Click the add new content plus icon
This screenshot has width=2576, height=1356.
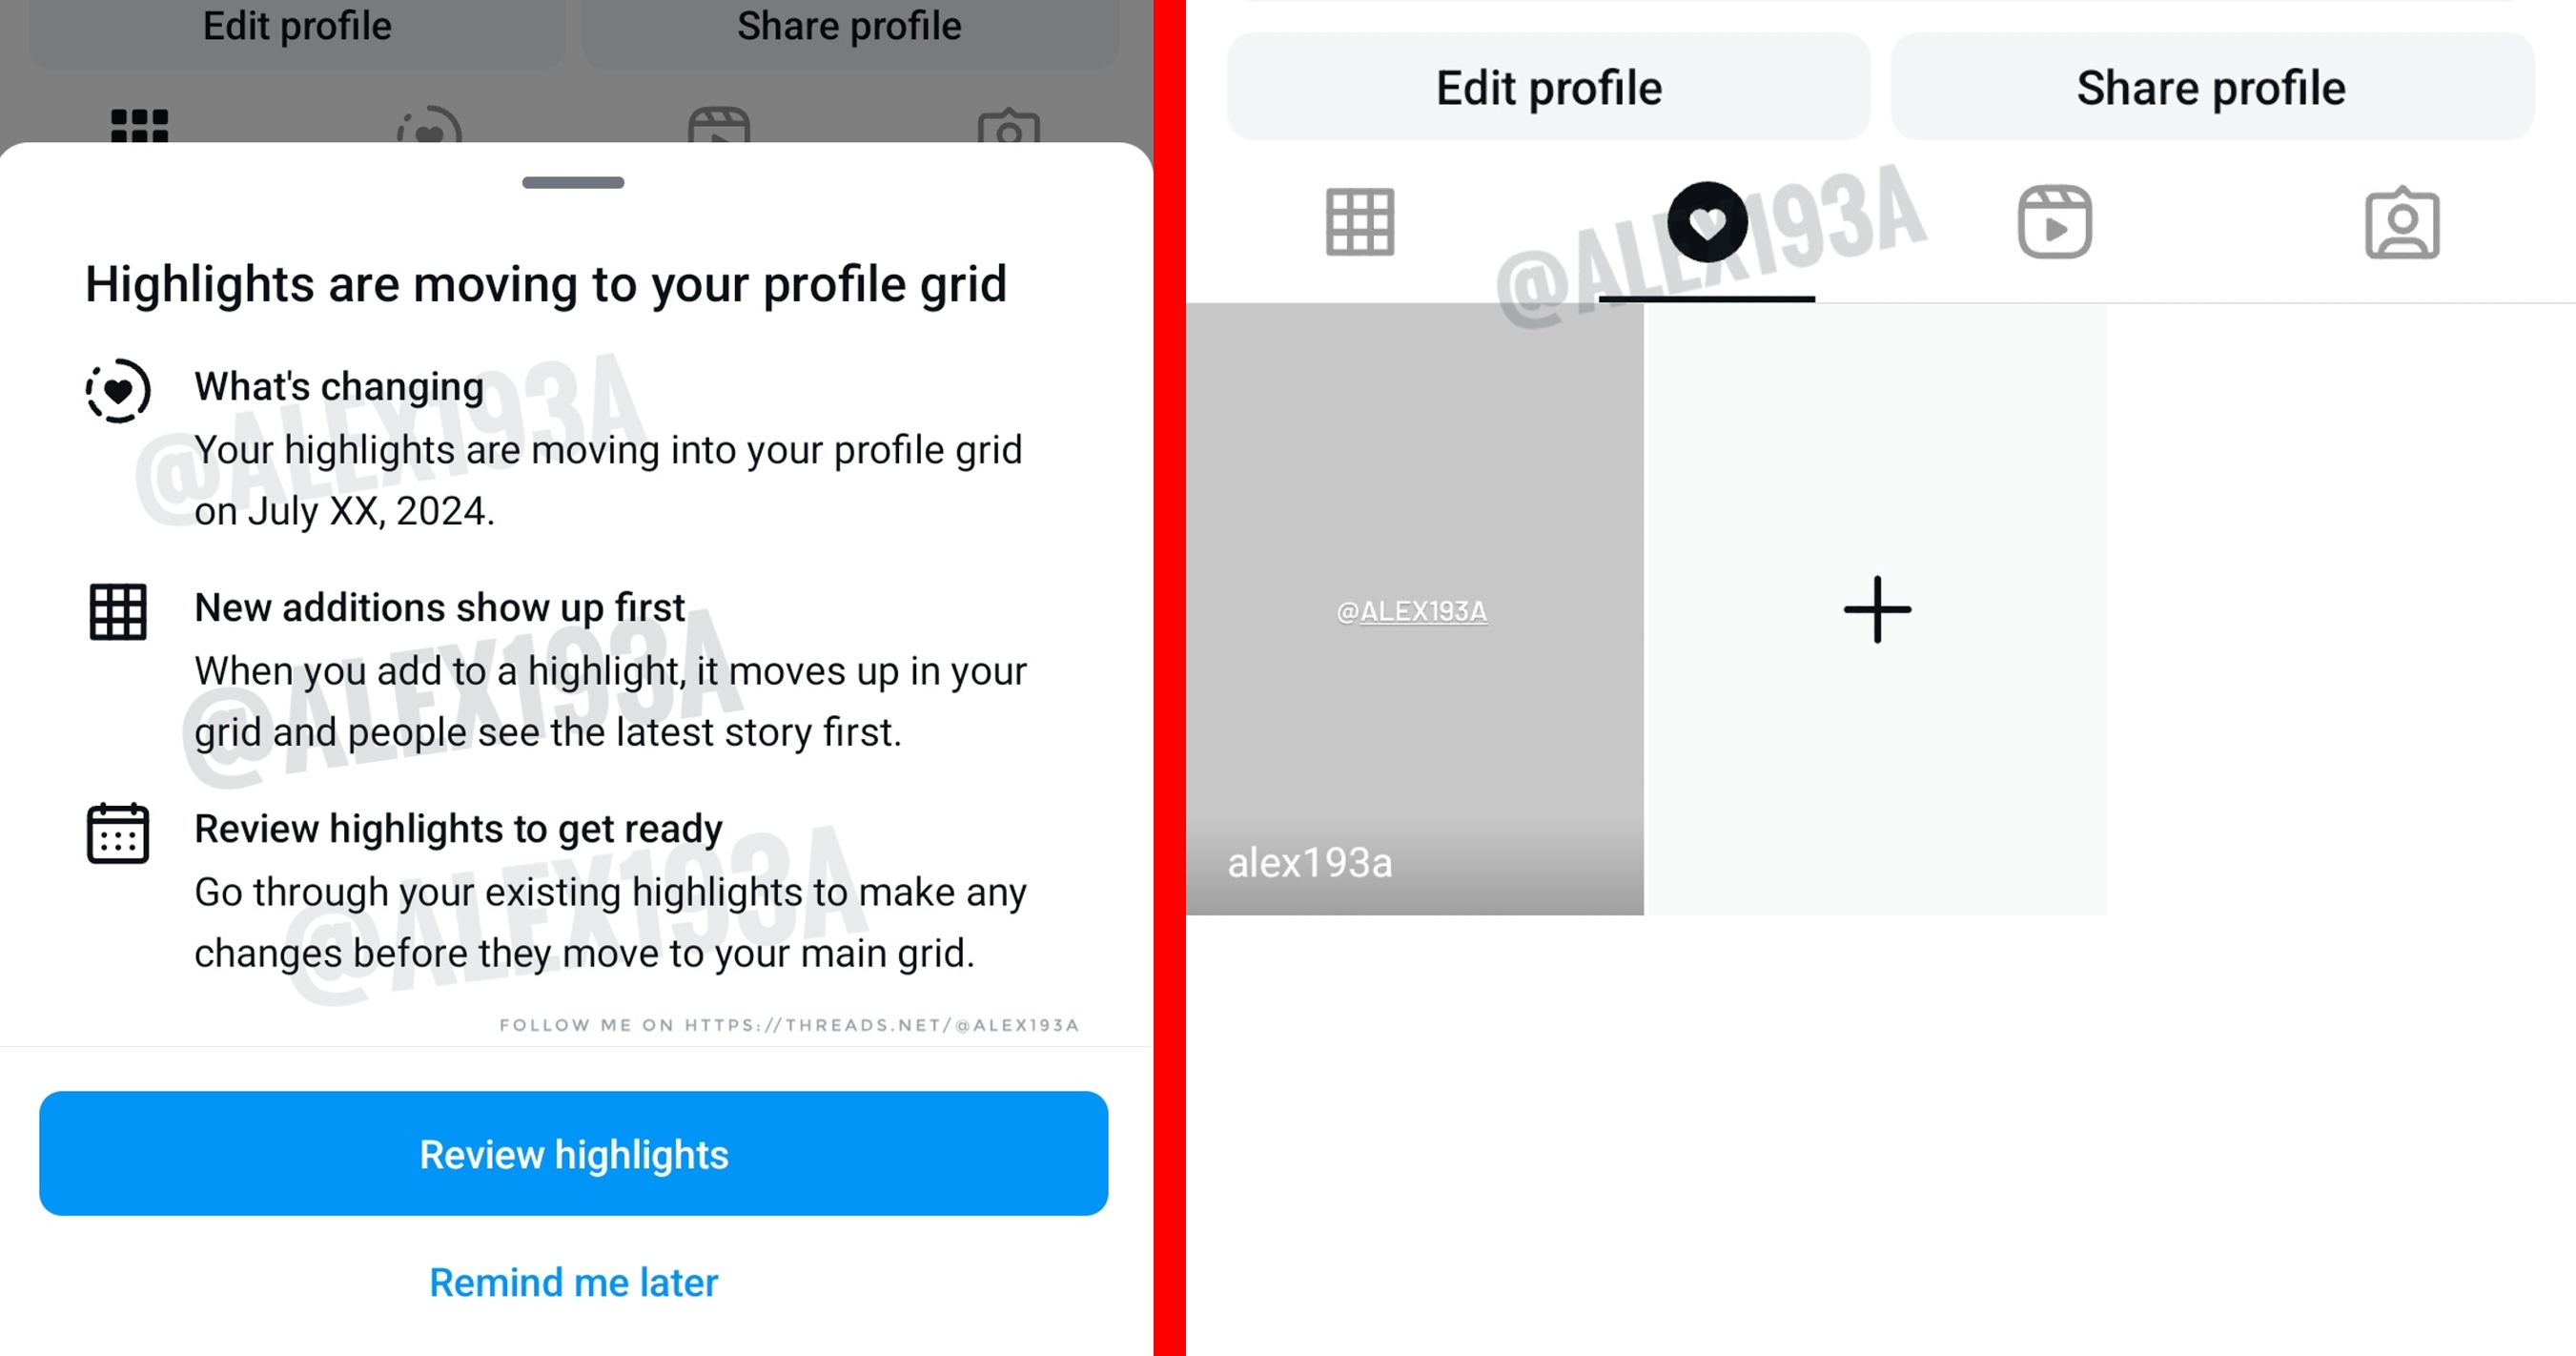1877,610
